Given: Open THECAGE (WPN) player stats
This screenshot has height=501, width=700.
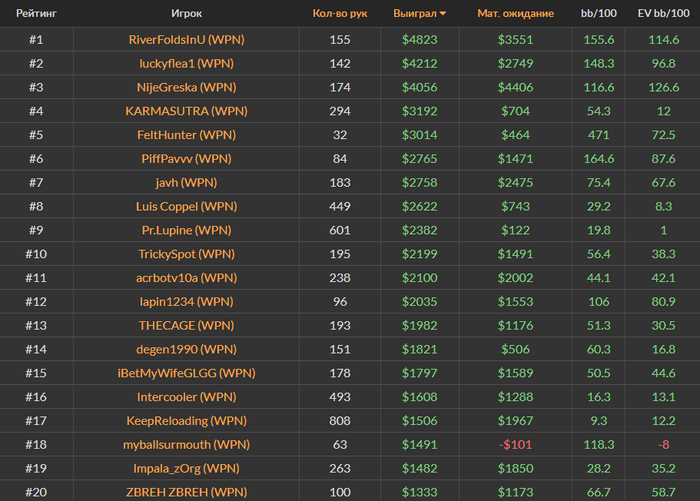Looking at the screenshot, I should click(x=187, y=325).
